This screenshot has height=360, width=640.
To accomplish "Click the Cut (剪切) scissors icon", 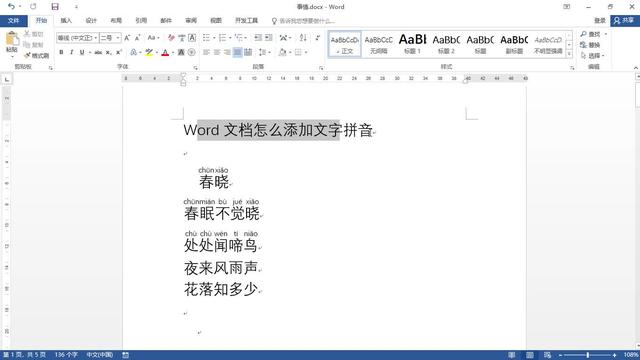I will [27, 34].
